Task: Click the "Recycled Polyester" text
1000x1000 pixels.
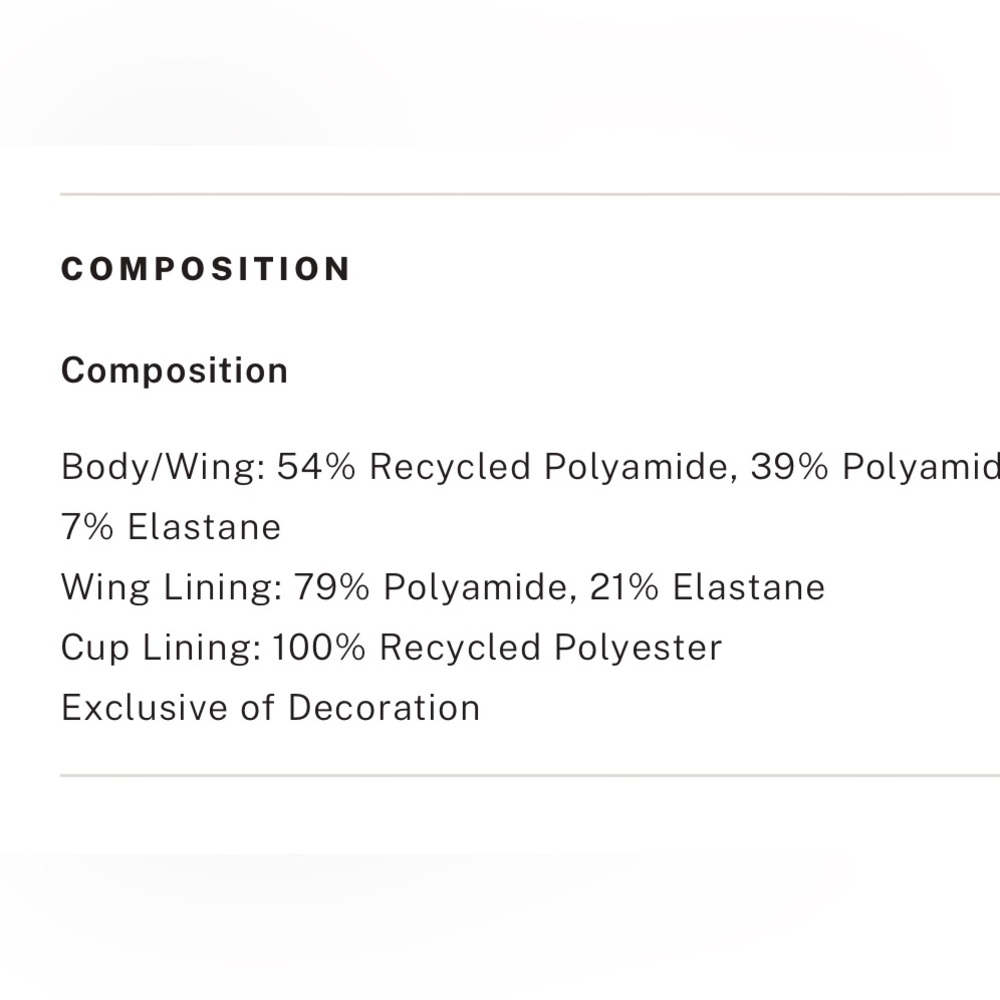Action: pyautogui.click(x=550, y=647)
